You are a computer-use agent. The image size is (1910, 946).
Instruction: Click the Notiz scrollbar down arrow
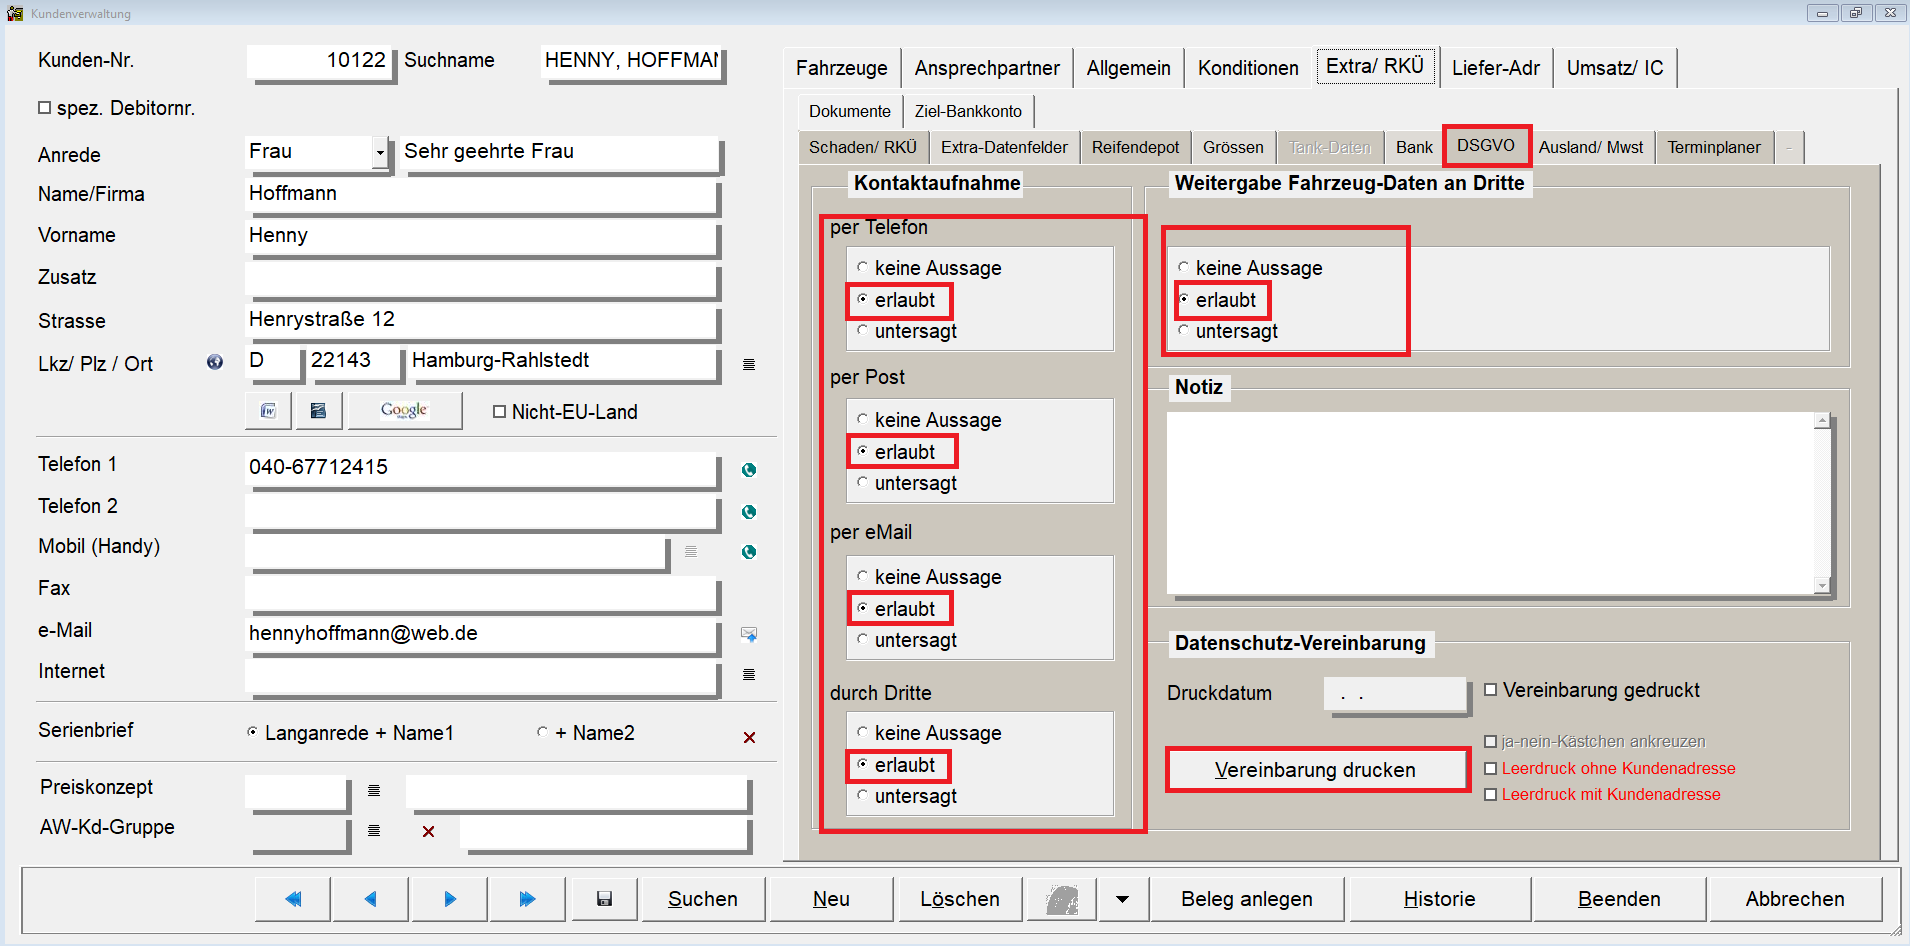pyautogui.click(x=1822, y=586)
